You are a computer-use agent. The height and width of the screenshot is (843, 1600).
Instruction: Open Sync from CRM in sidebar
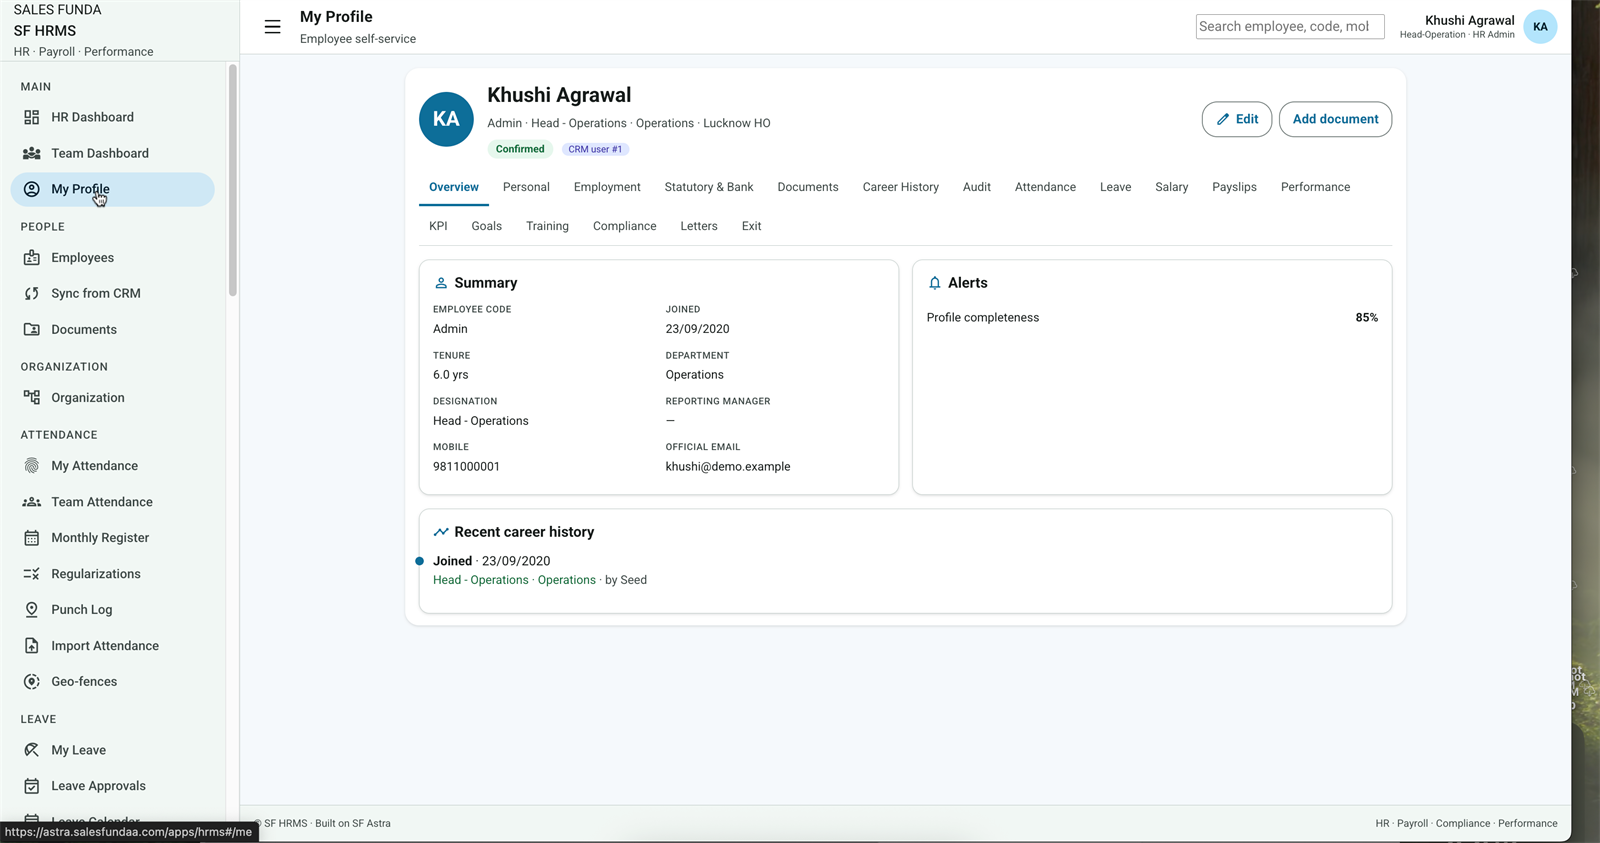113,294
